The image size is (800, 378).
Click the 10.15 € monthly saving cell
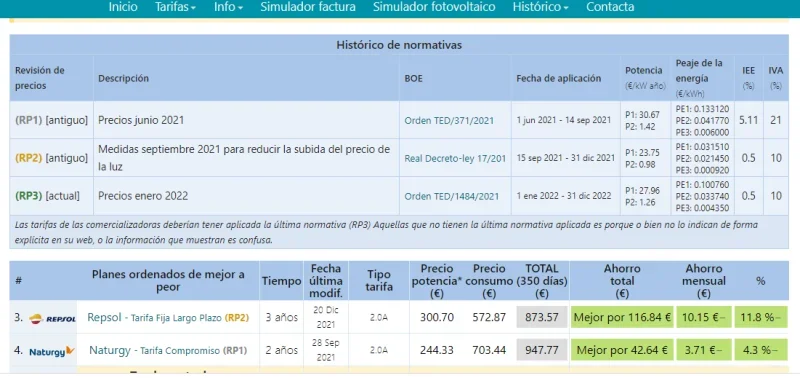point(704,317)
